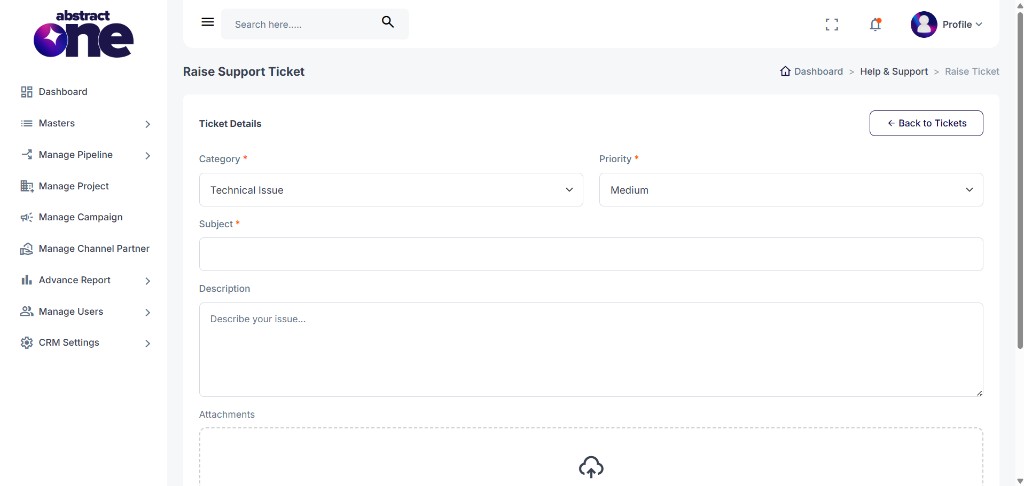This screenshot has height=486, width=1024.
Task: Select Masters menu item
Action: tap(57, 123)
